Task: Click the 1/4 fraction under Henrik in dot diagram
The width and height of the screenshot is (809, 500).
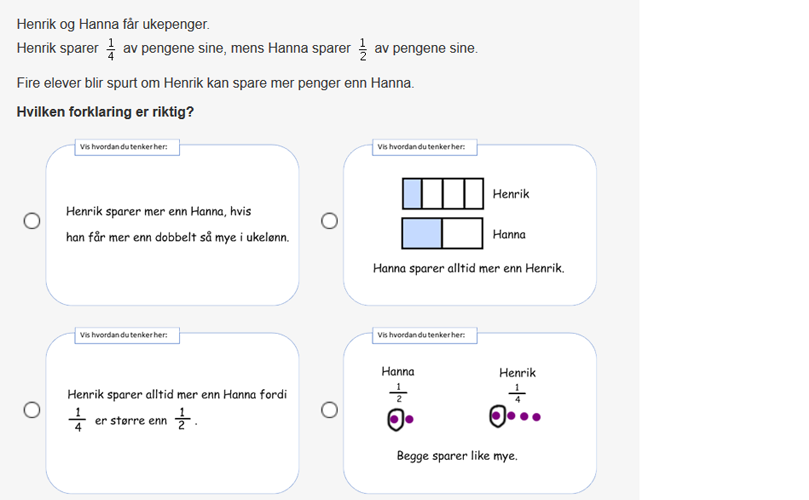Action: point(516,391)
